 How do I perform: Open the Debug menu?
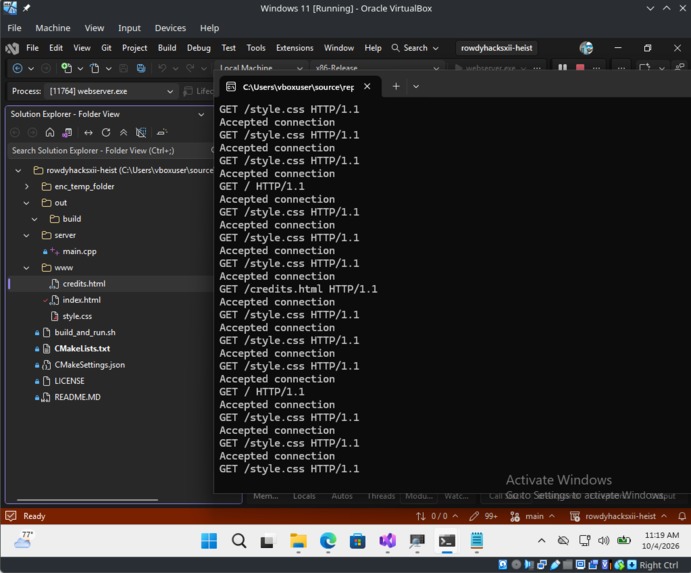tap(198, 48)
